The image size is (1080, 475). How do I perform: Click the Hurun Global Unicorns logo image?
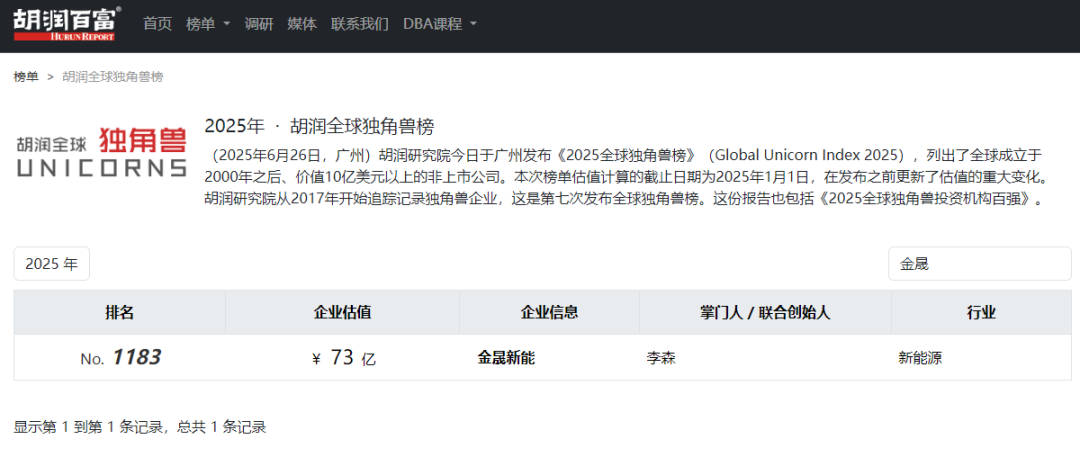click(101, 152)
